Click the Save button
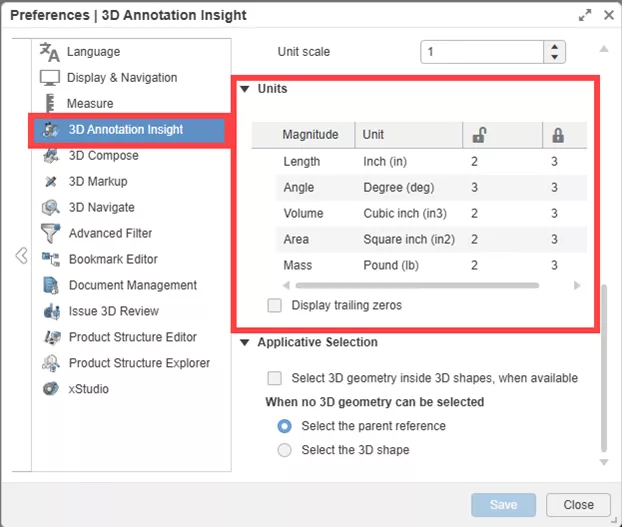Image resolution: width=622 pixels, height=527 pixels. click(503, 505)
